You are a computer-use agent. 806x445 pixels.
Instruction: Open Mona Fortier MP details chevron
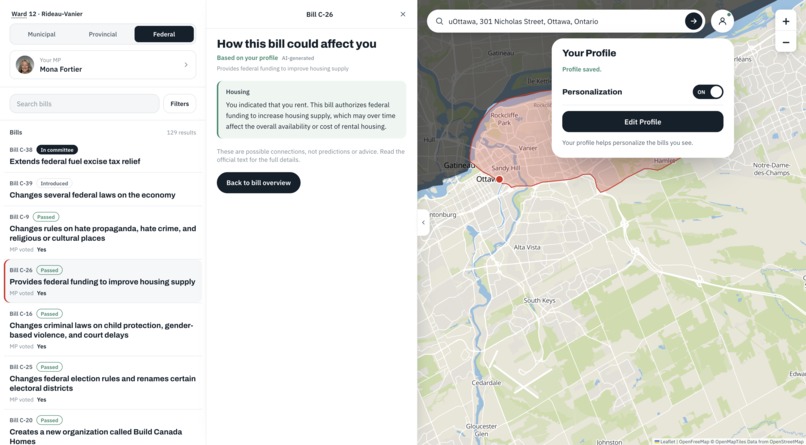click(x=186, y=65)
